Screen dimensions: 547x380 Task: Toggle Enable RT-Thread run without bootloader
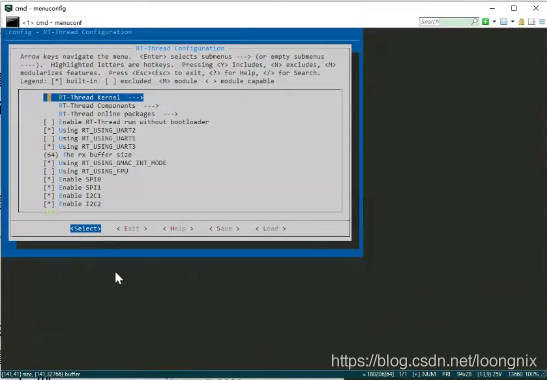pos(126,122)
